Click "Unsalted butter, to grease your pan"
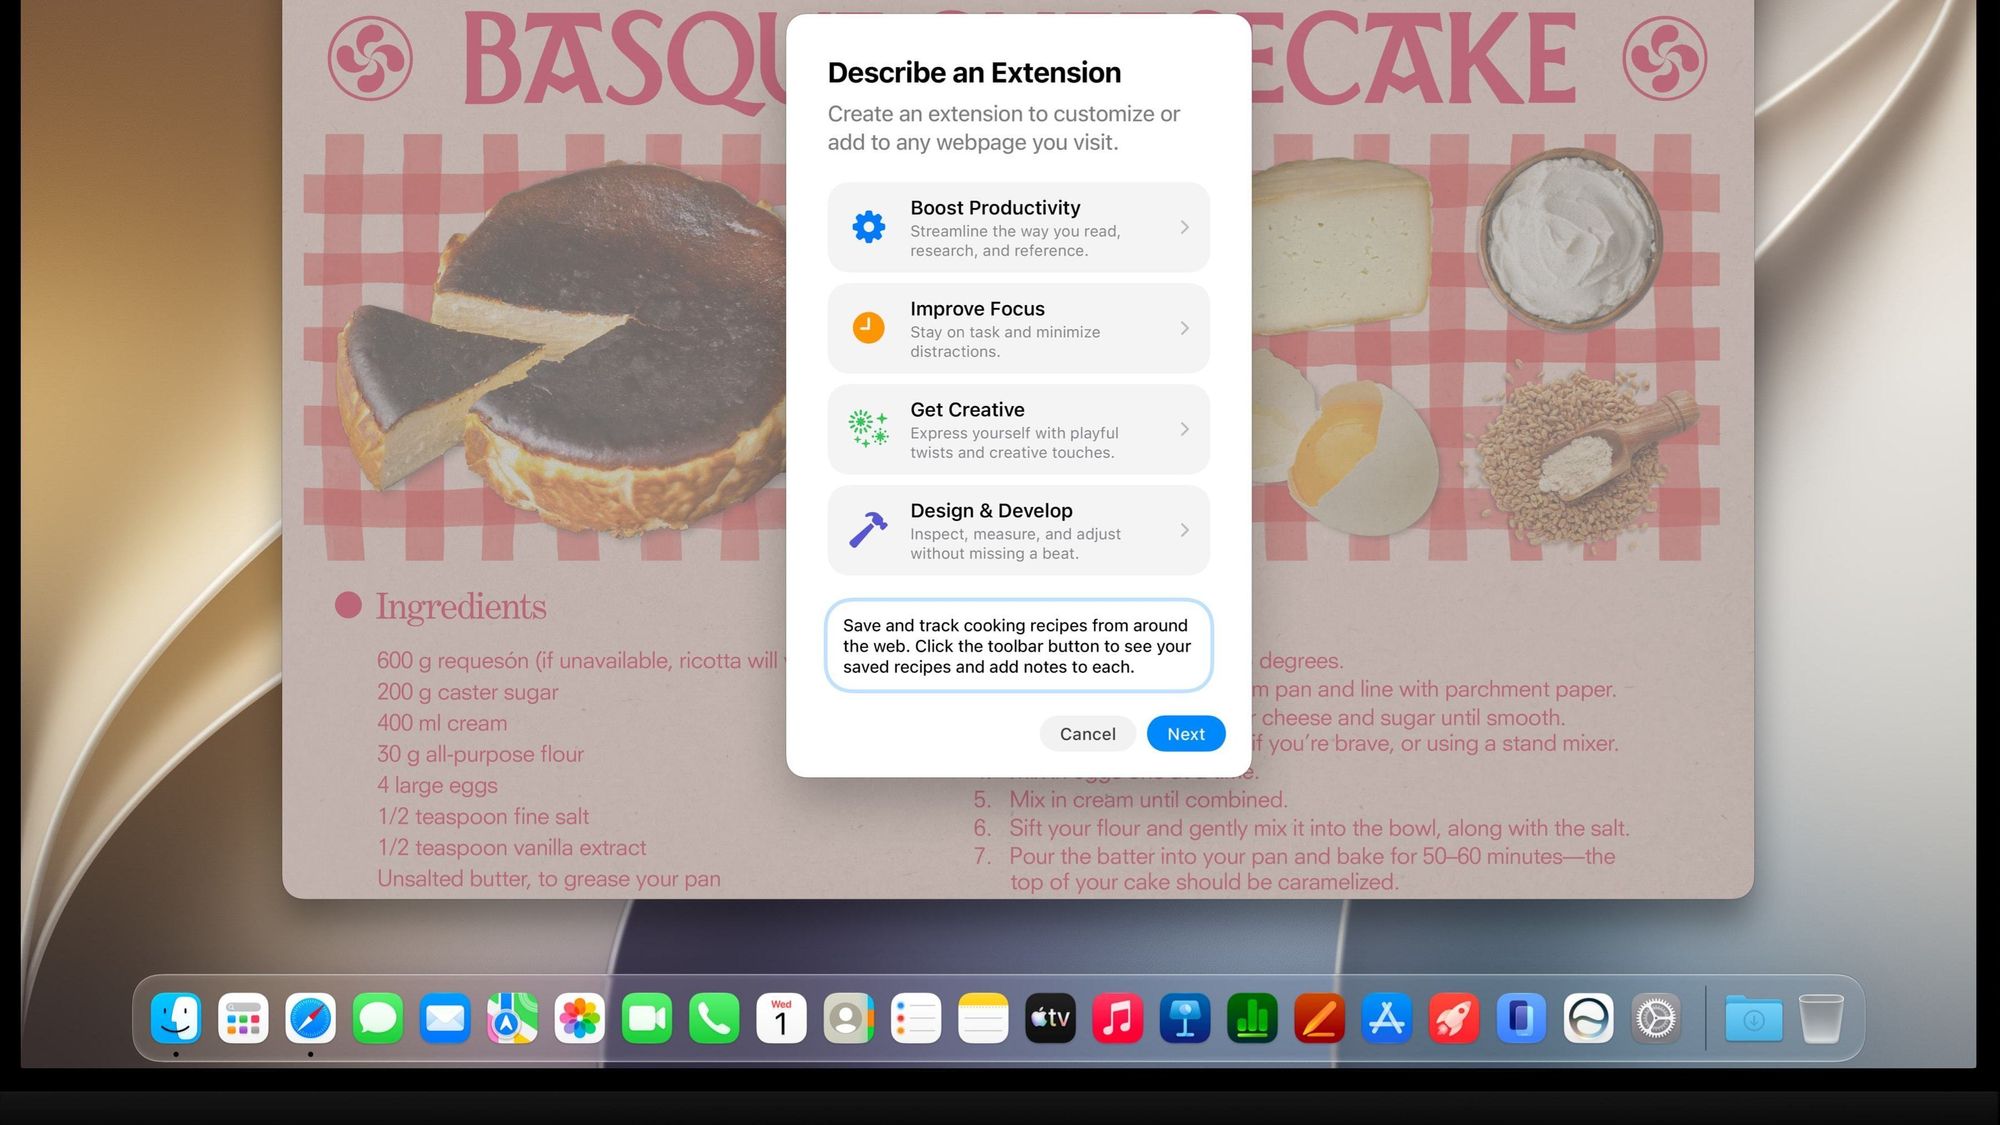The width and height of the screenshot is (2000, 1125). [x=548, y=878]
